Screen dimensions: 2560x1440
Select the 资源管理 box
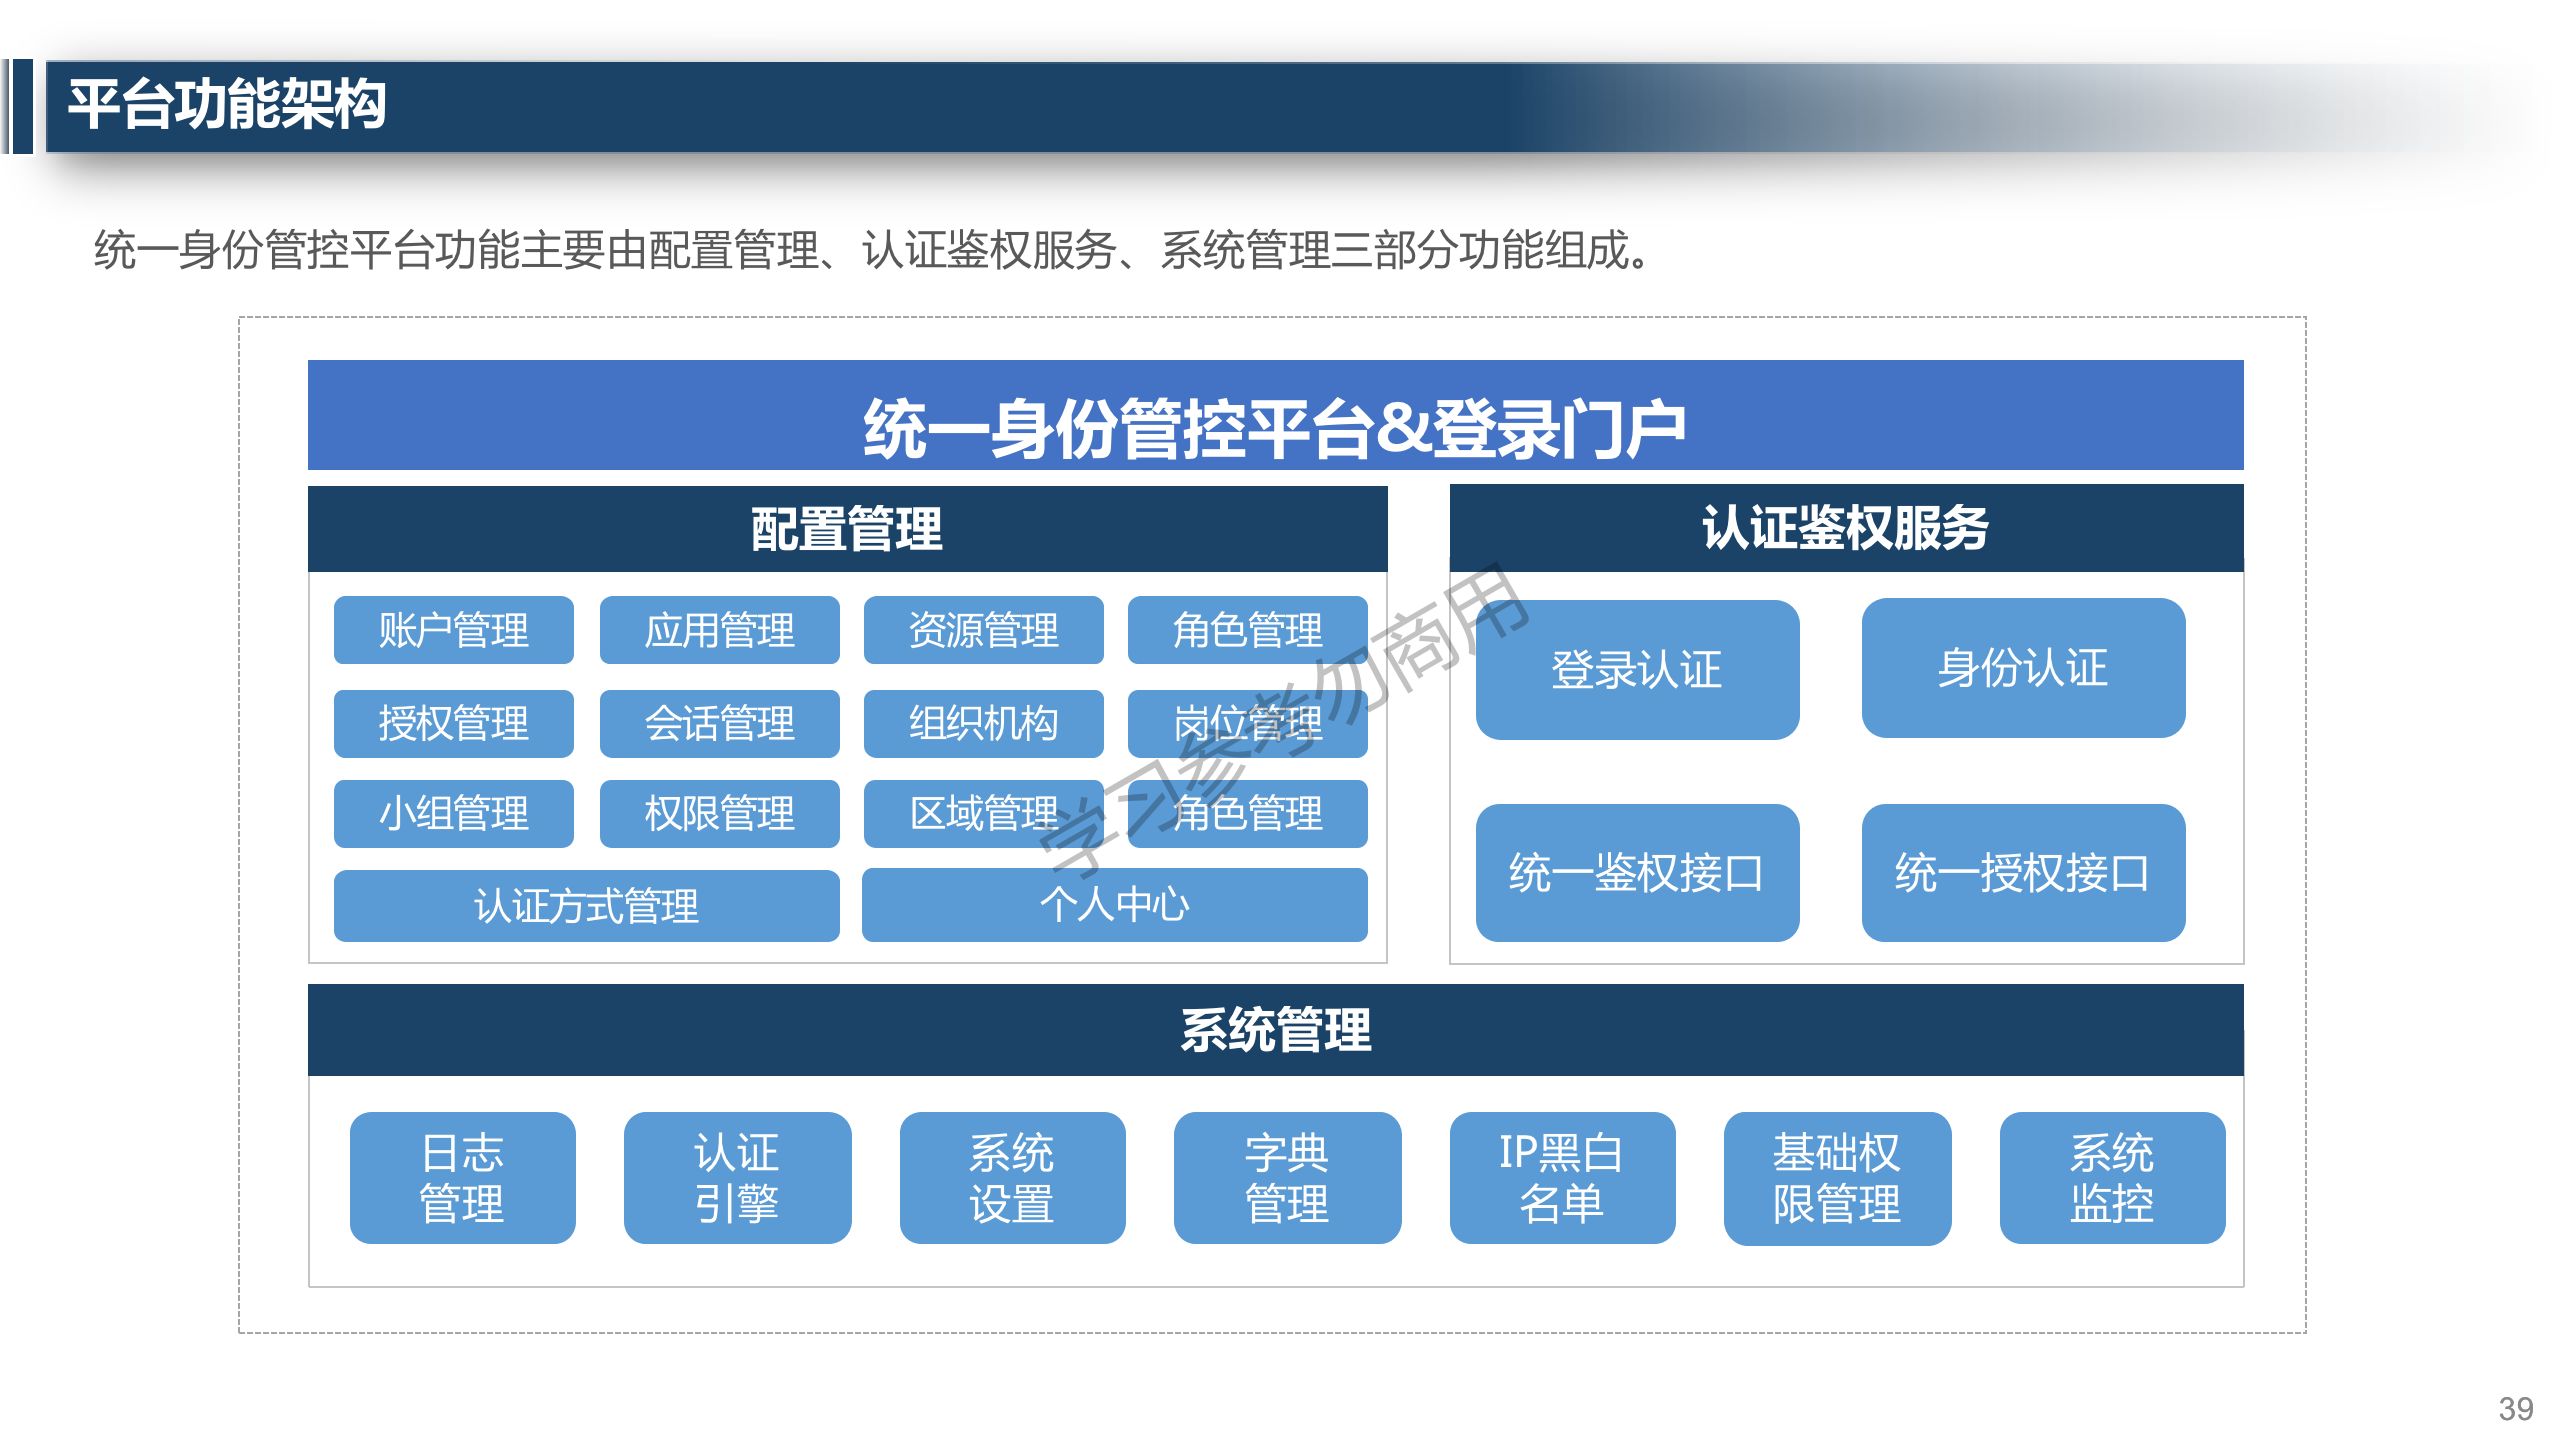tap(983, 630)
